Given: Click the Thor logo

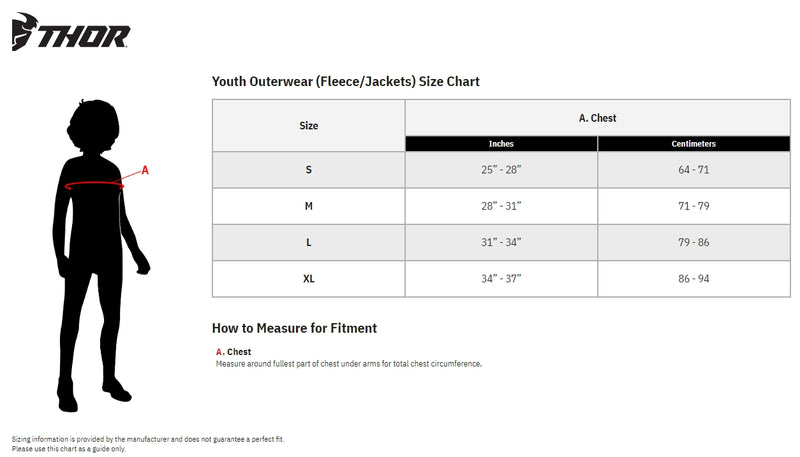Looking at the screenshot, I should point(70,35).
